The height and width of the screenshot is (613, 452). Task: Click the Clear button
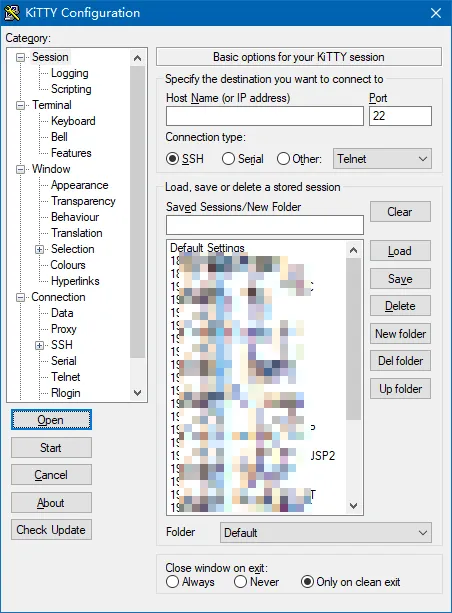(400, 212)
